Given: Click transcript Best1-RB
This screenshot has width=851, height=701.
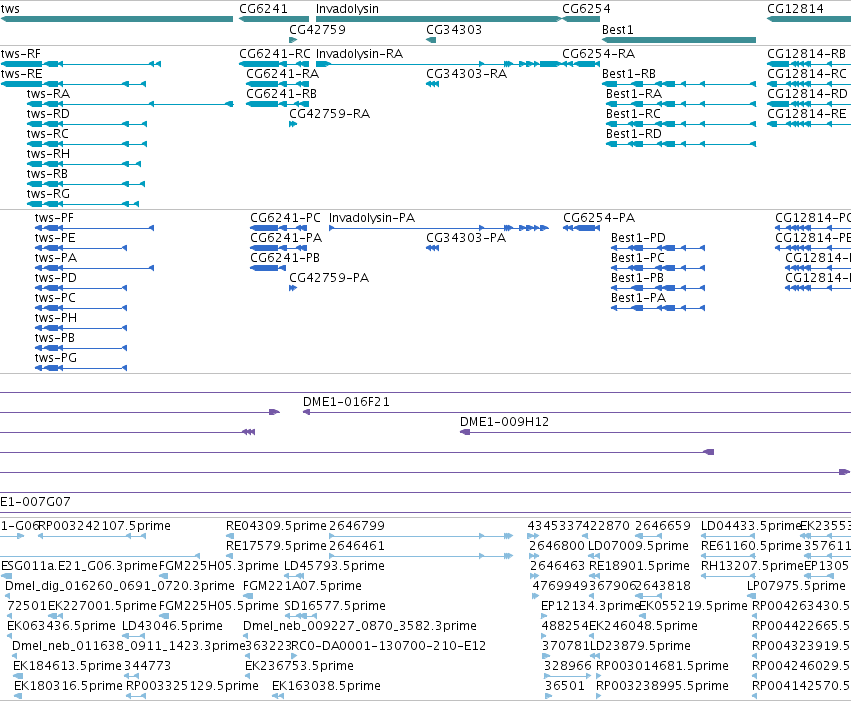Looking at the screenshot, I should point(629,74).
